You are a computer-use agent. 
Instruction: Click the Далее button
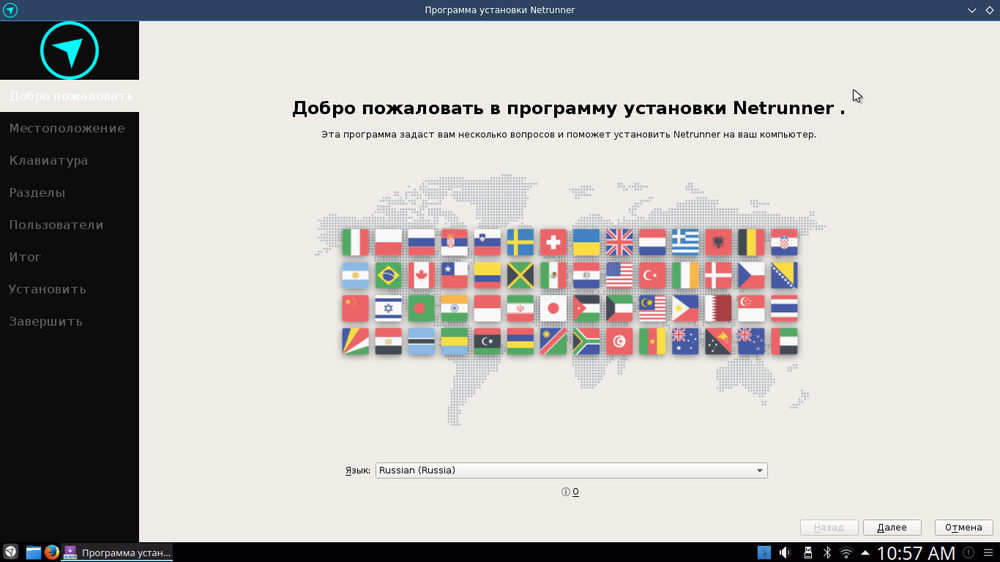[x=892, y=528]
